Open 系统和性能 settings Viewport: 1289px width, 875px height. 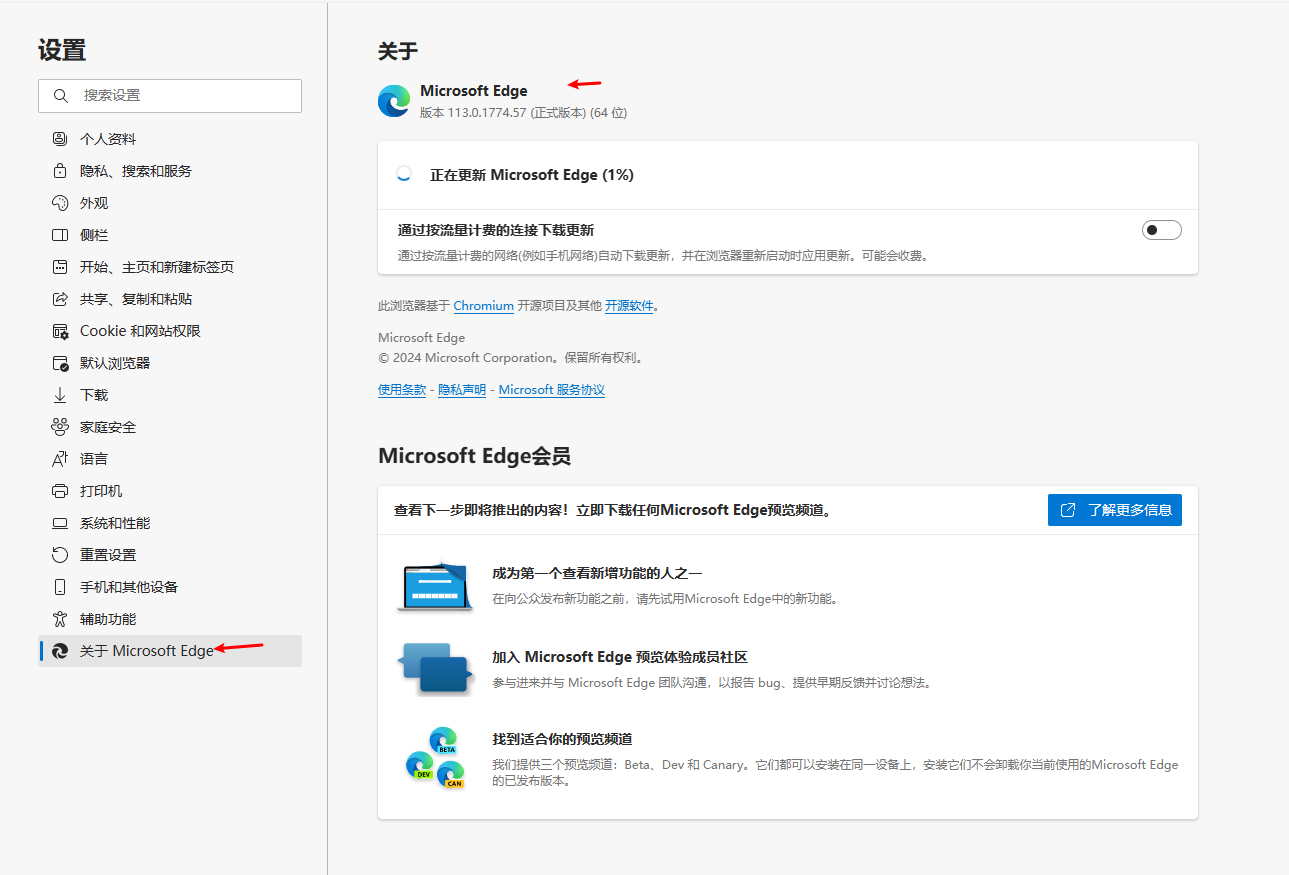(x=170, y=523)
